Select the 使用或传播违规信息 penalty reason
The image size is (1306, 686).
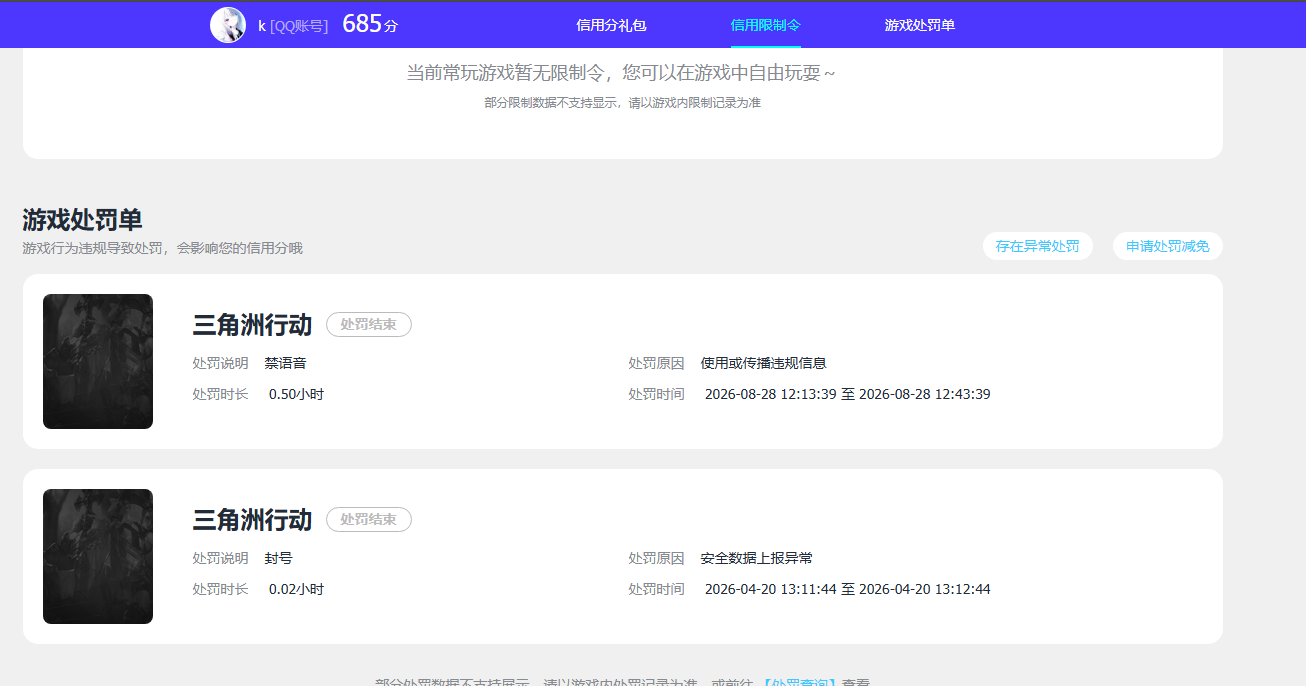click(764, 363)
